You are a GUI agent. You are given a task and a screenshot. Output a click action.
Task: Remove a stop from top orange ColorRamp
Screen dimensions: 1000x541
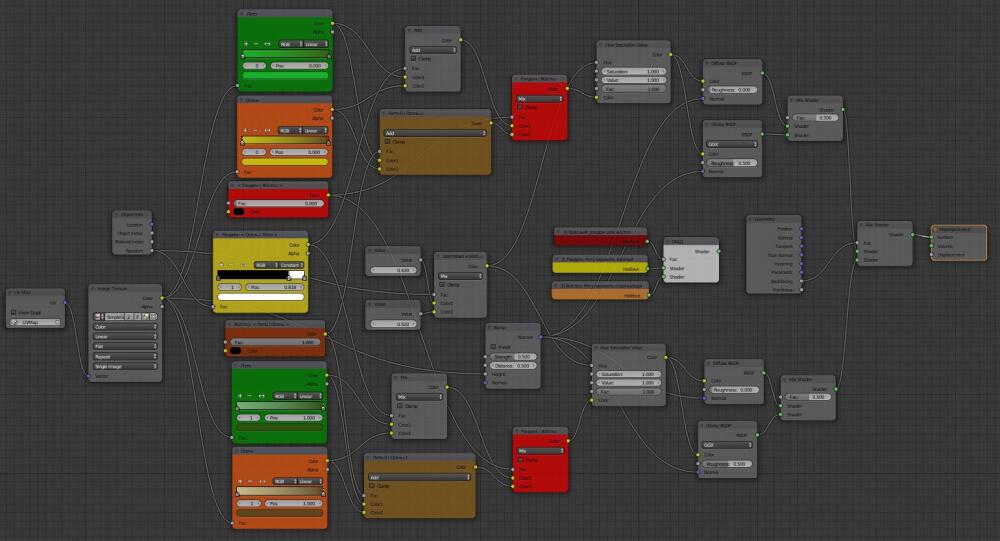click(256, 130)
